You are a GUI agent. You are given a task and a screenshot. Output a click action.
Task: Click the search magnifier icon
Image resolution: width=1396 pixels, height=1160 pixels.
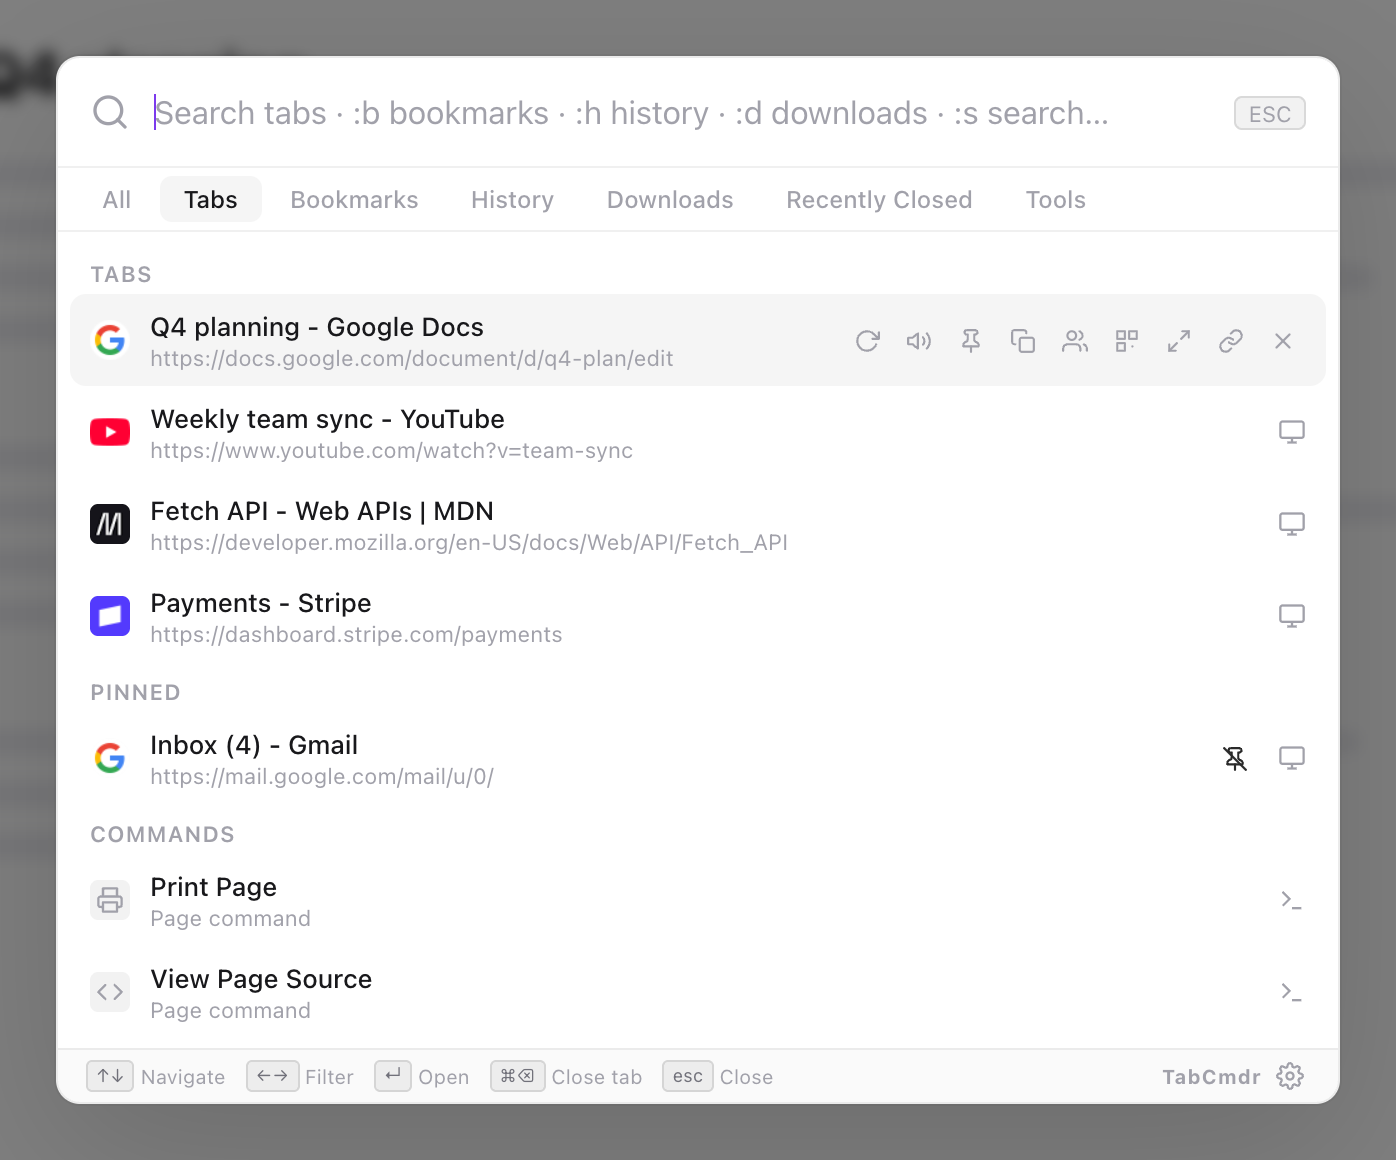coord(110,112)
